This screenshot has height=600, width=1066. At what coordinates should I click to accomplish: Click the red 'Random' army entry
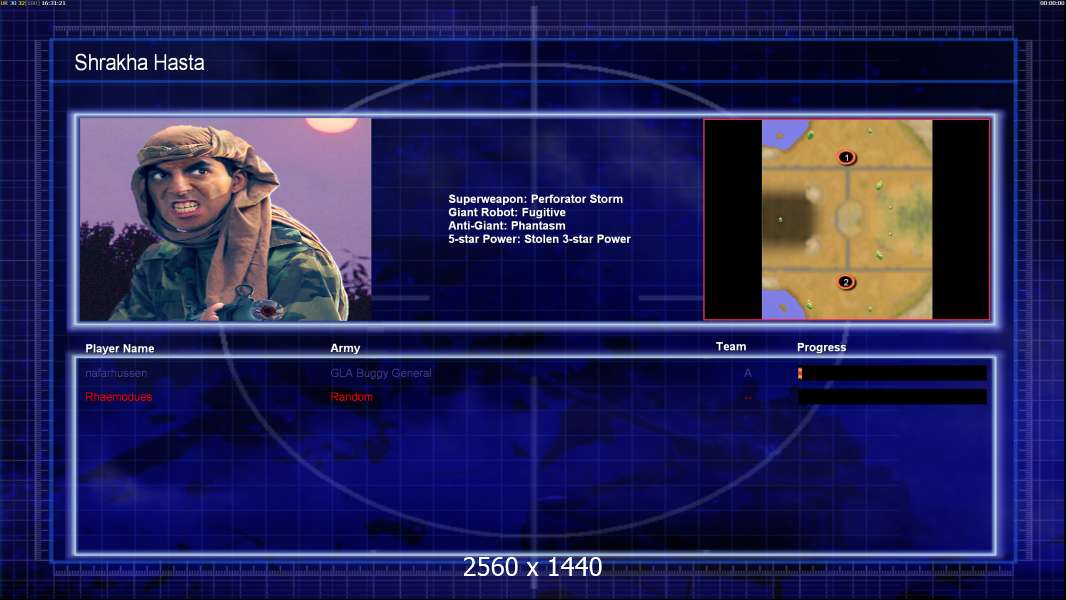click(x=351, y=397)
